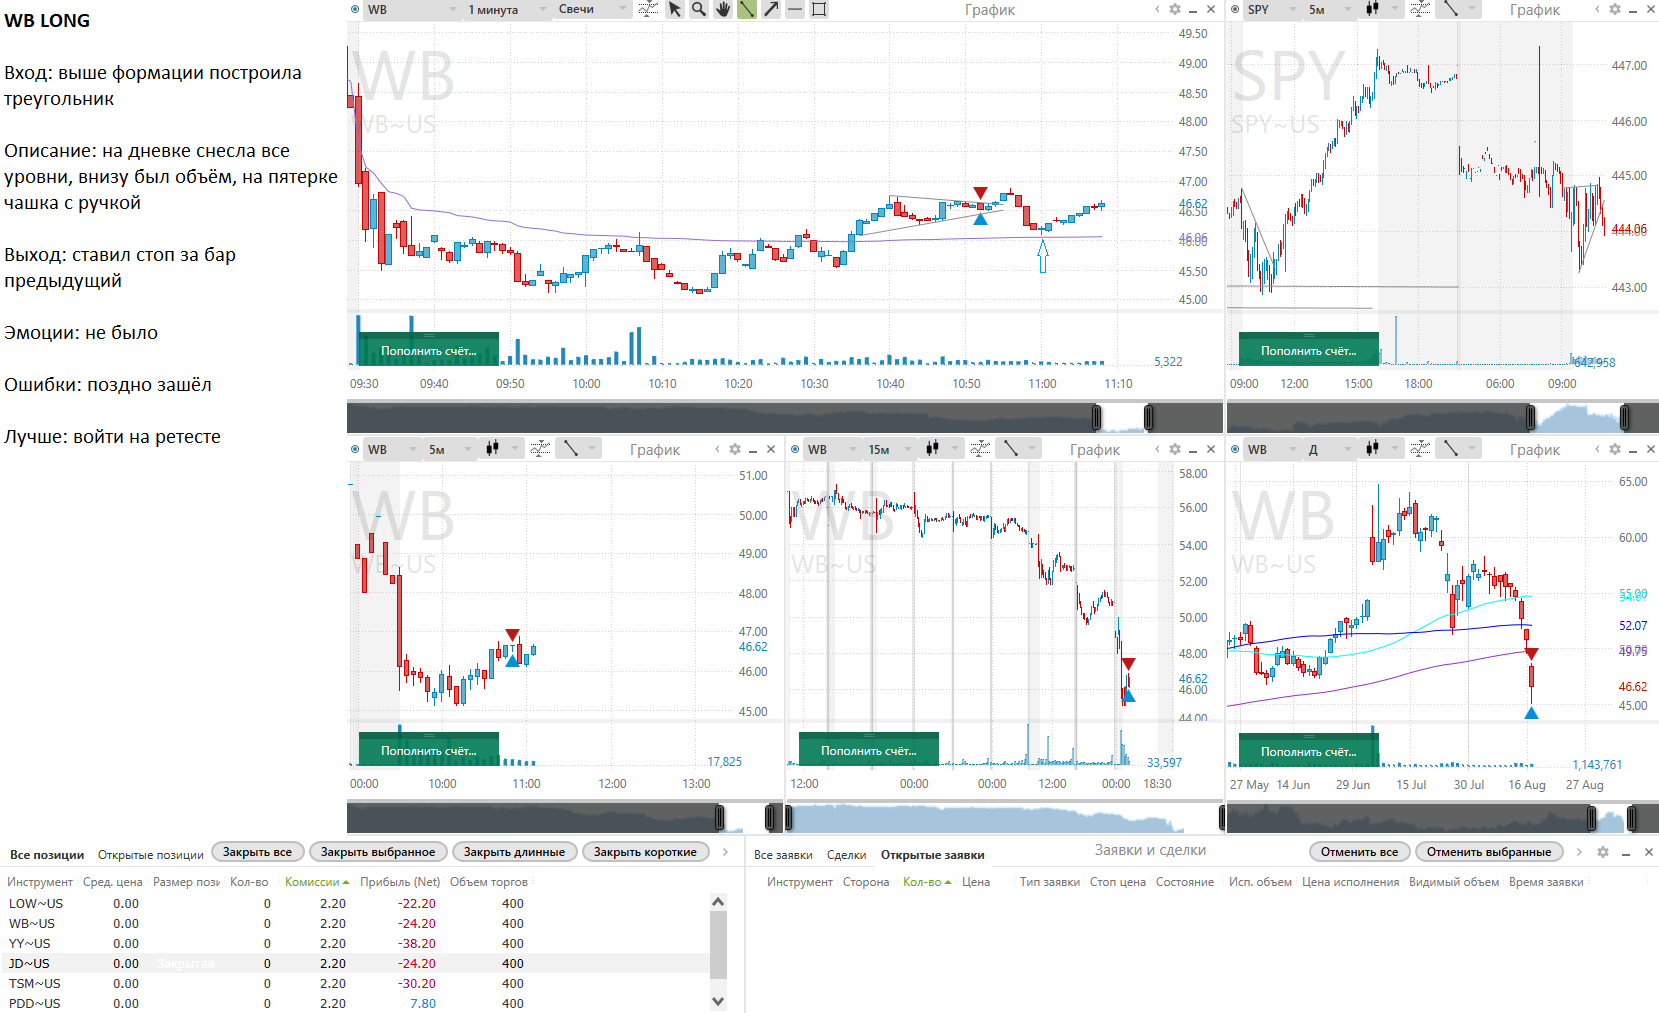Switch to Открытые заявки tab
The height and width of the screenshot is (1013, 1659).
click(932, 855)
